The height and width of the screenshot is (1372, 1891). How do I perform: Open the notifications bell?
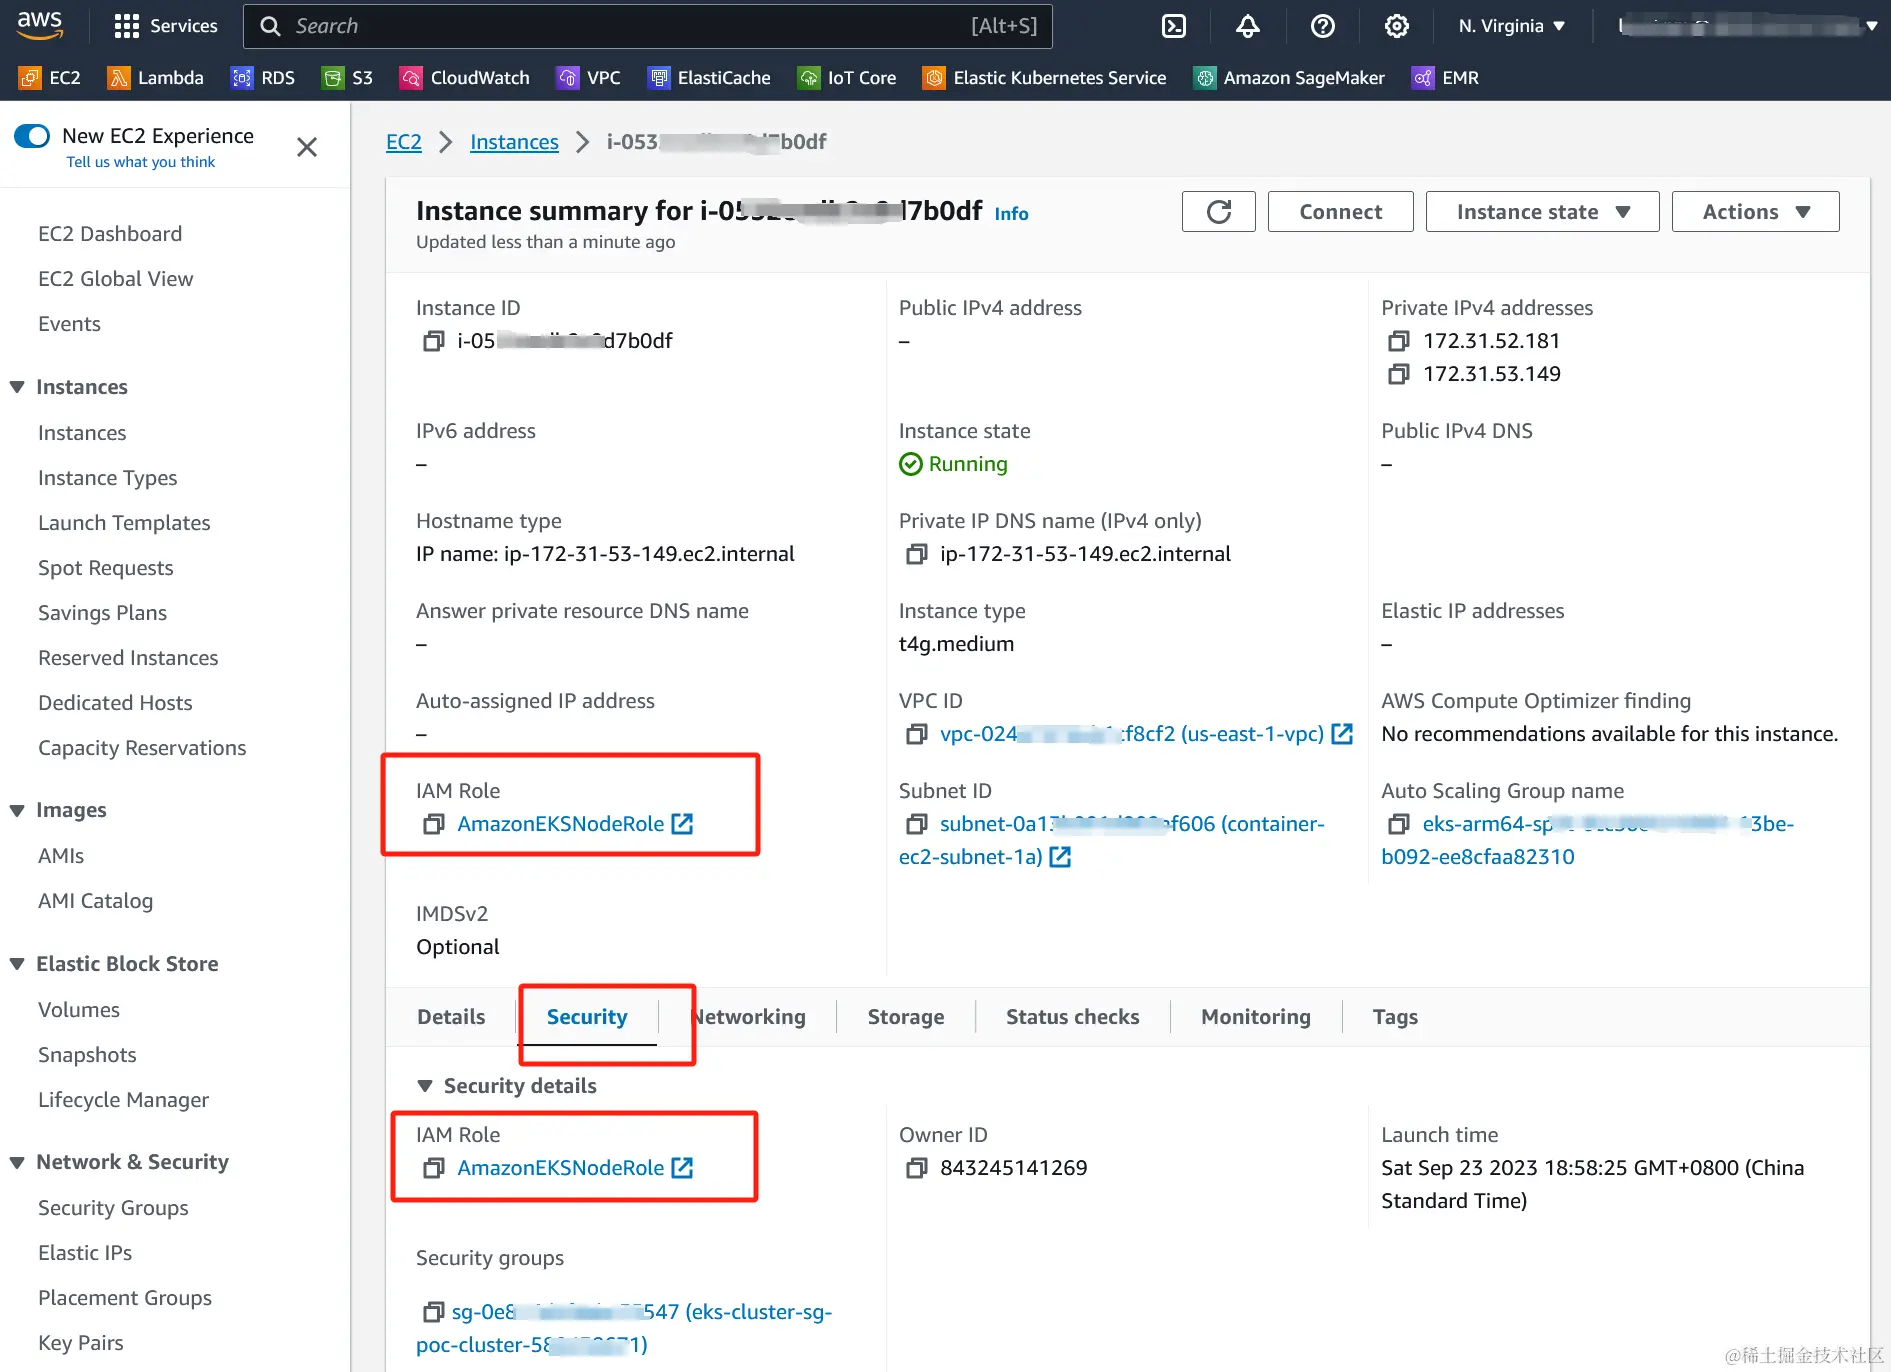(x=1247, y=26)
